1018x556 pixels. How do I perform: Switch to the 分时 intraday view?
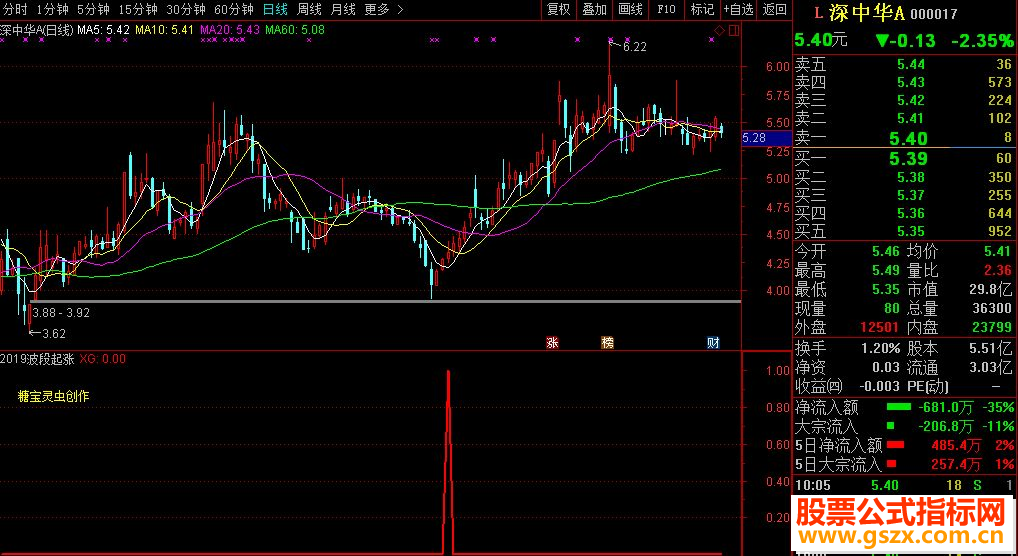(x=15, y=9)
